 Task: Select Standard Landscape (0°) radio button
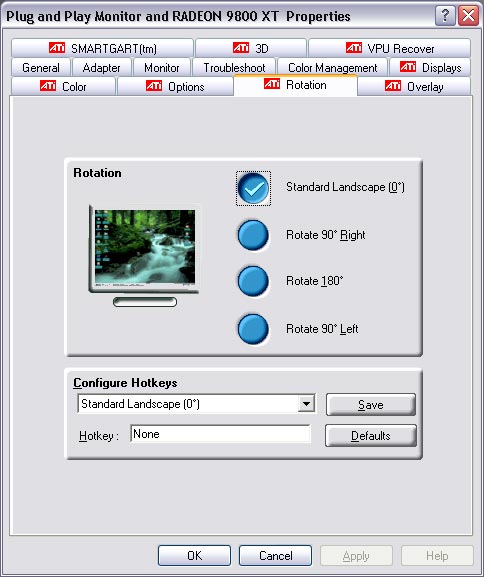[253, 188]
